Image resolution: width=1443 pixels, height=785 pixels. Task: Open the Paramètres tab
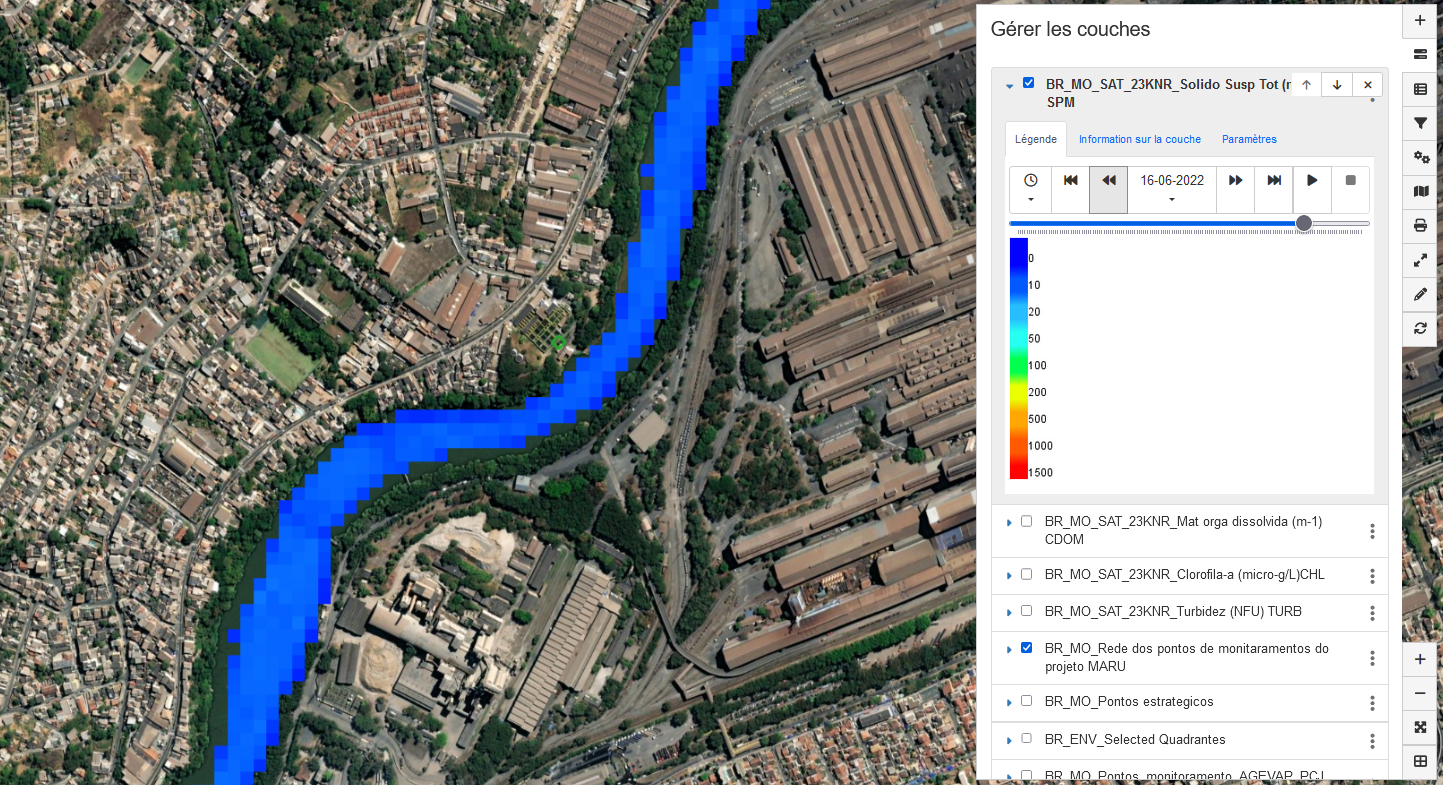tap(1249, 139)
